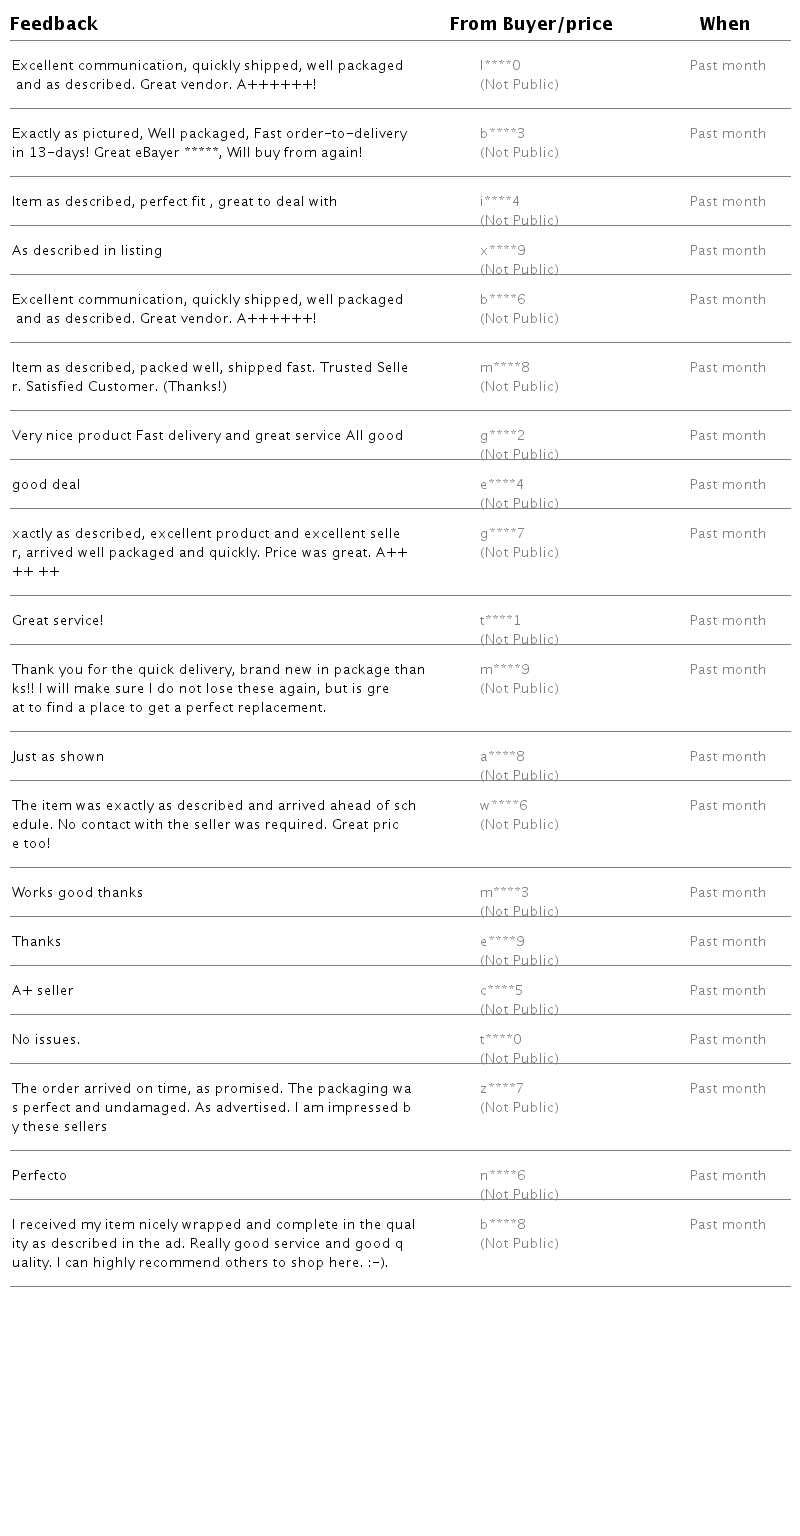Image resolution: width=800 pixels, height=1536 pixels.
Task: Click the From Buyer/price column header
Action: point(531,24)
